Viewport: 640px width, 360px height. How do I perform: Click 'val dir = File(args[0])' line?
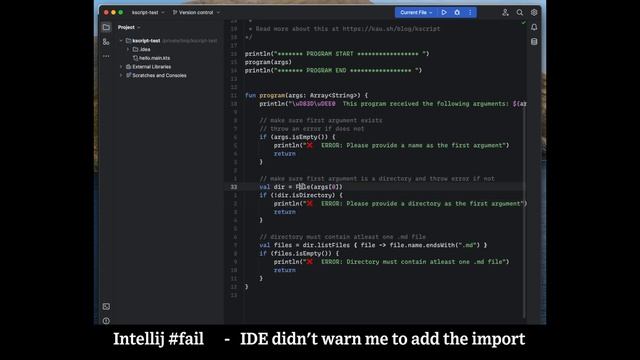click(x=301, y=187)
